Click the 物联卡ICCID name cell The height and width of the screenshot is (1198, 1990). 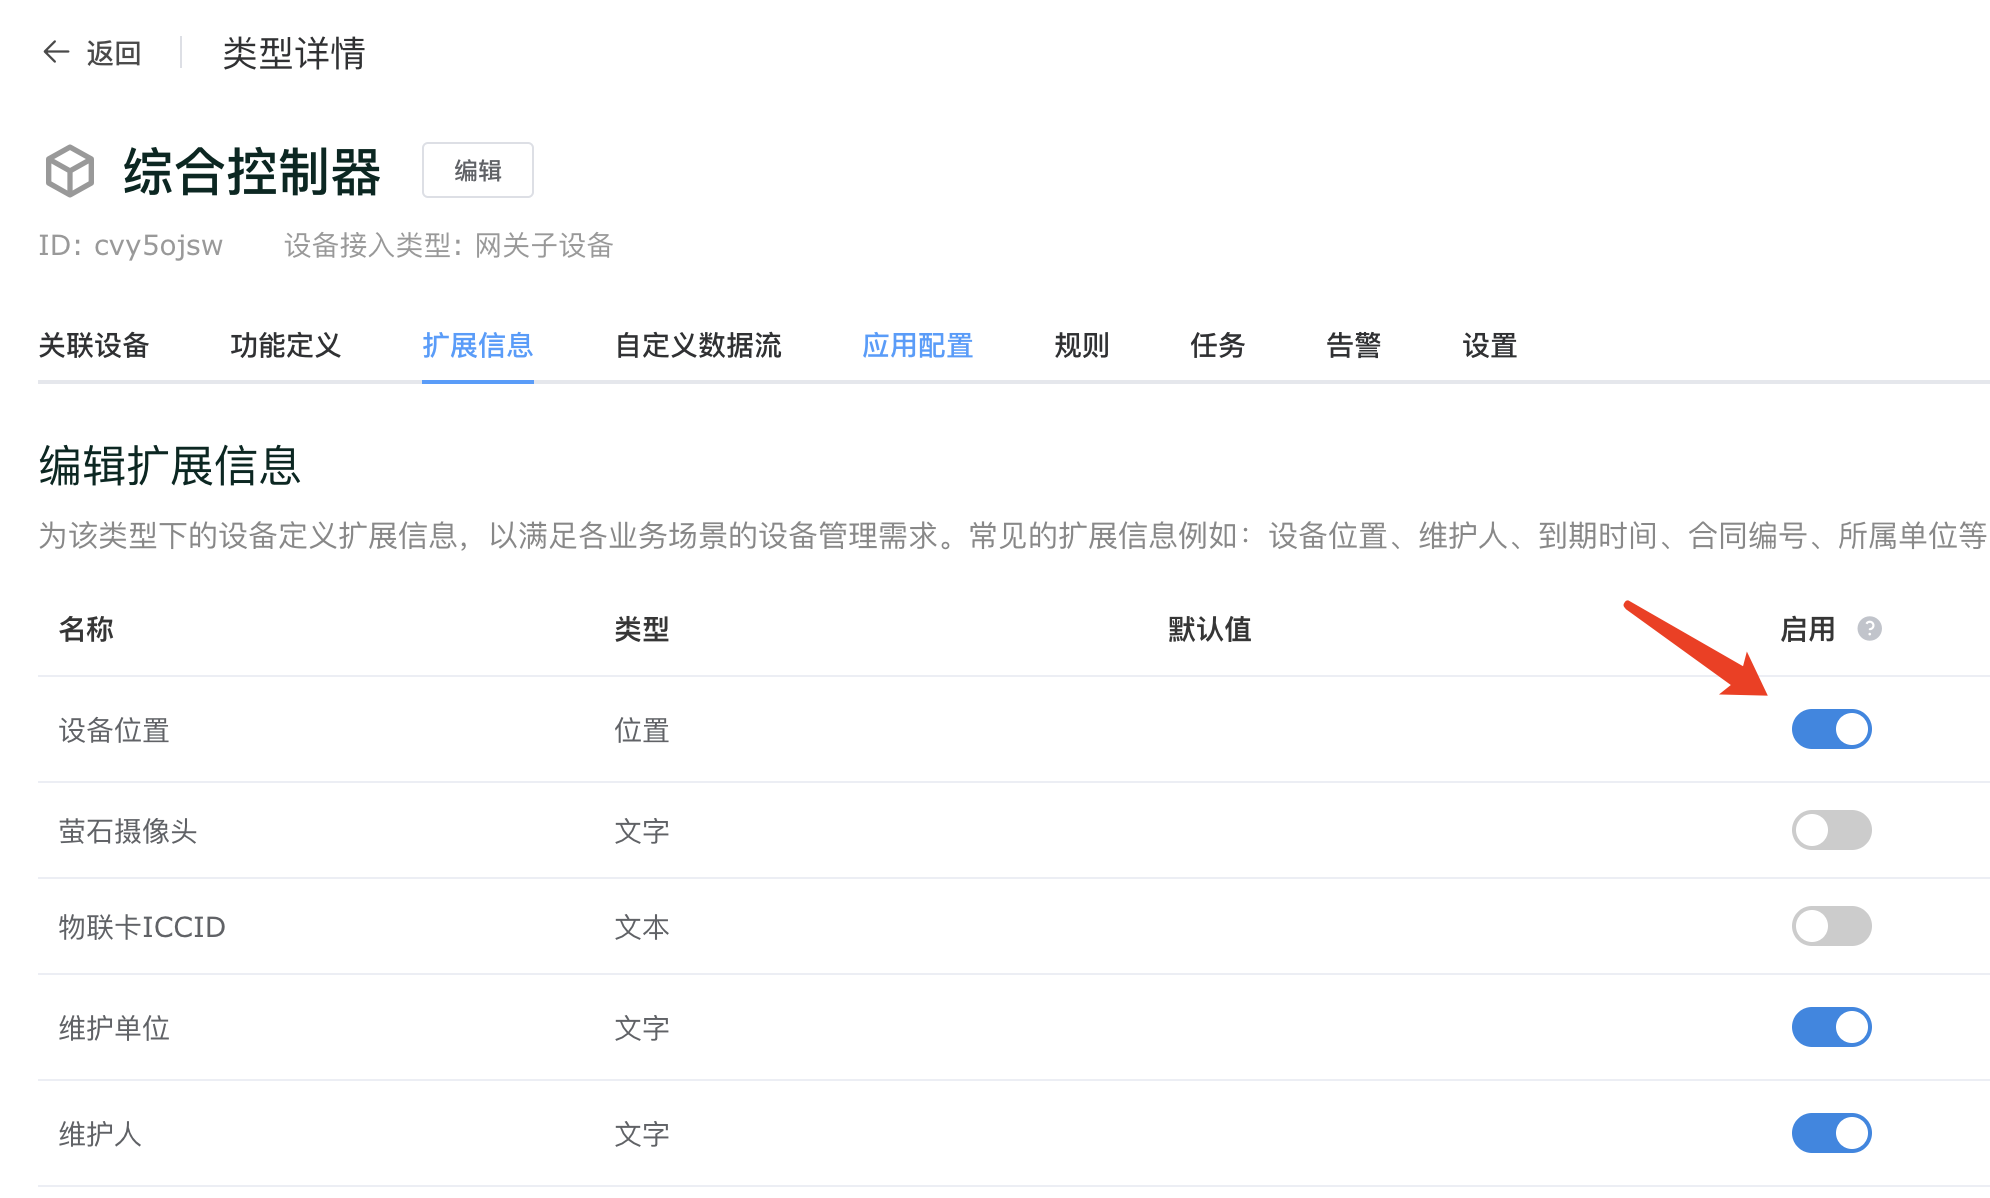pyautogui.click(x=142, y=927)
